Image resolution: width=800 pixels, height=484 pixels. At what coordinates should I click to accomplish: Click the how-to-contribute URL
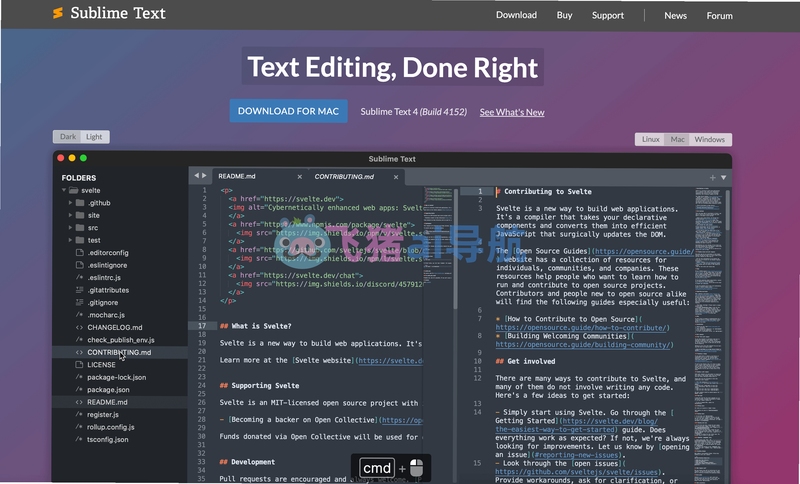(x=581, y=328)
